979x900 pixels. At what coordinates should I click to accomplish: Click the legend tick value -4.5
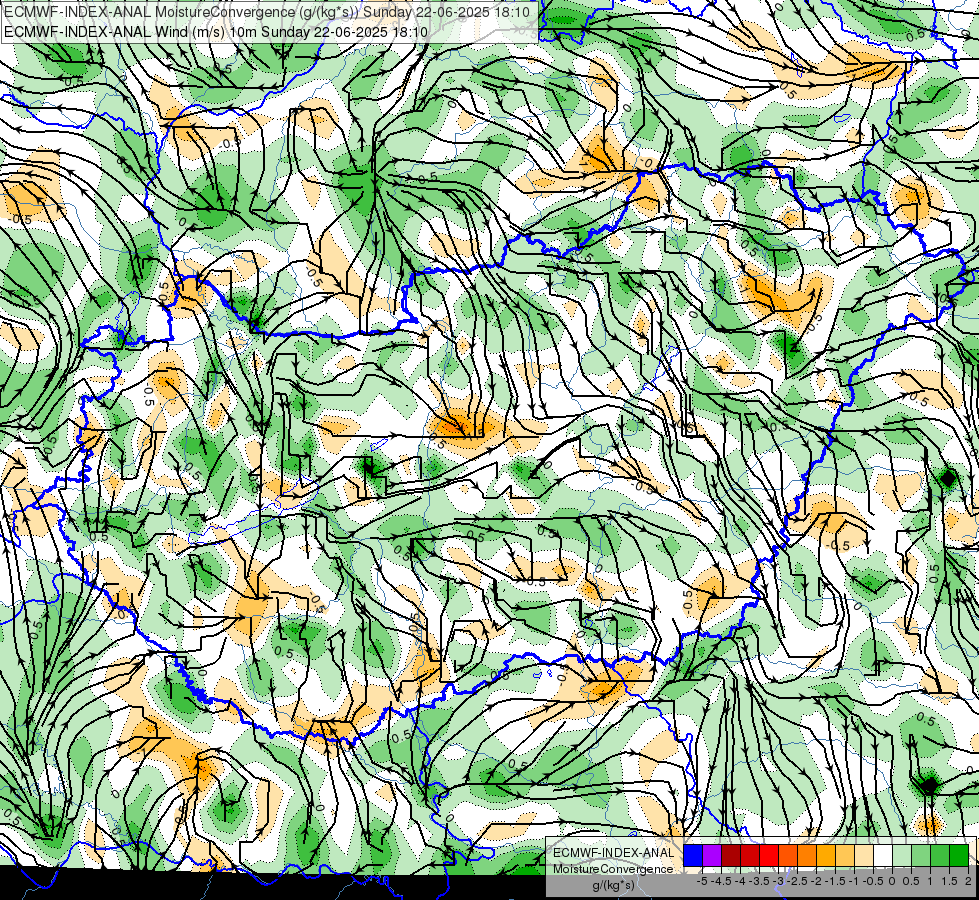pyautogui.click(x=719, y=881)
